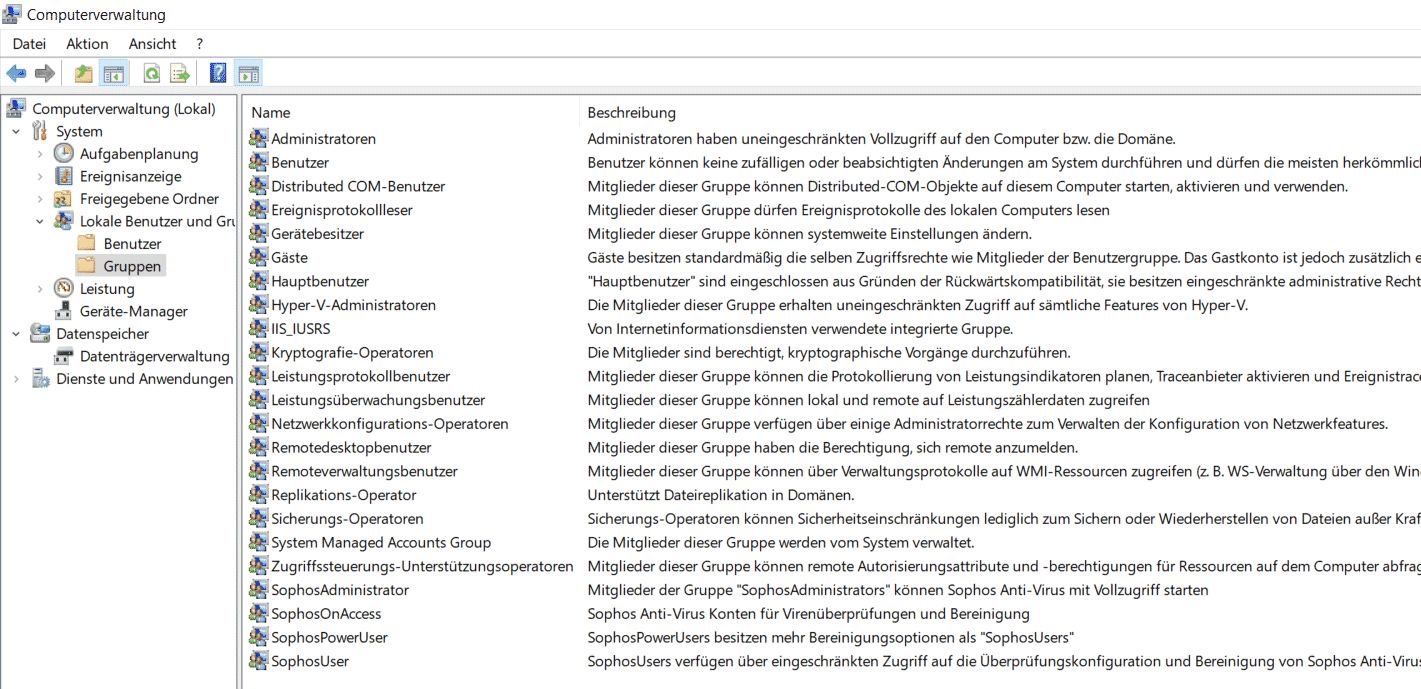Viewport: 1421px width, 689px height.
Task: Open Help via the blue question mark icon
Action: point(218,73)
